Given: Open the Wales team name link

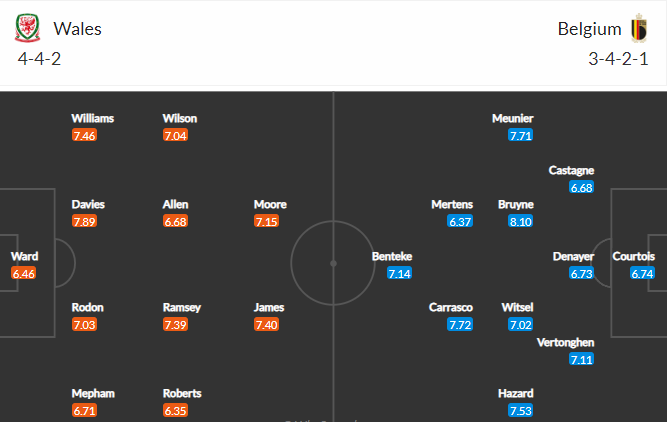Looking at the screenshot, I should tap(77, 29).
